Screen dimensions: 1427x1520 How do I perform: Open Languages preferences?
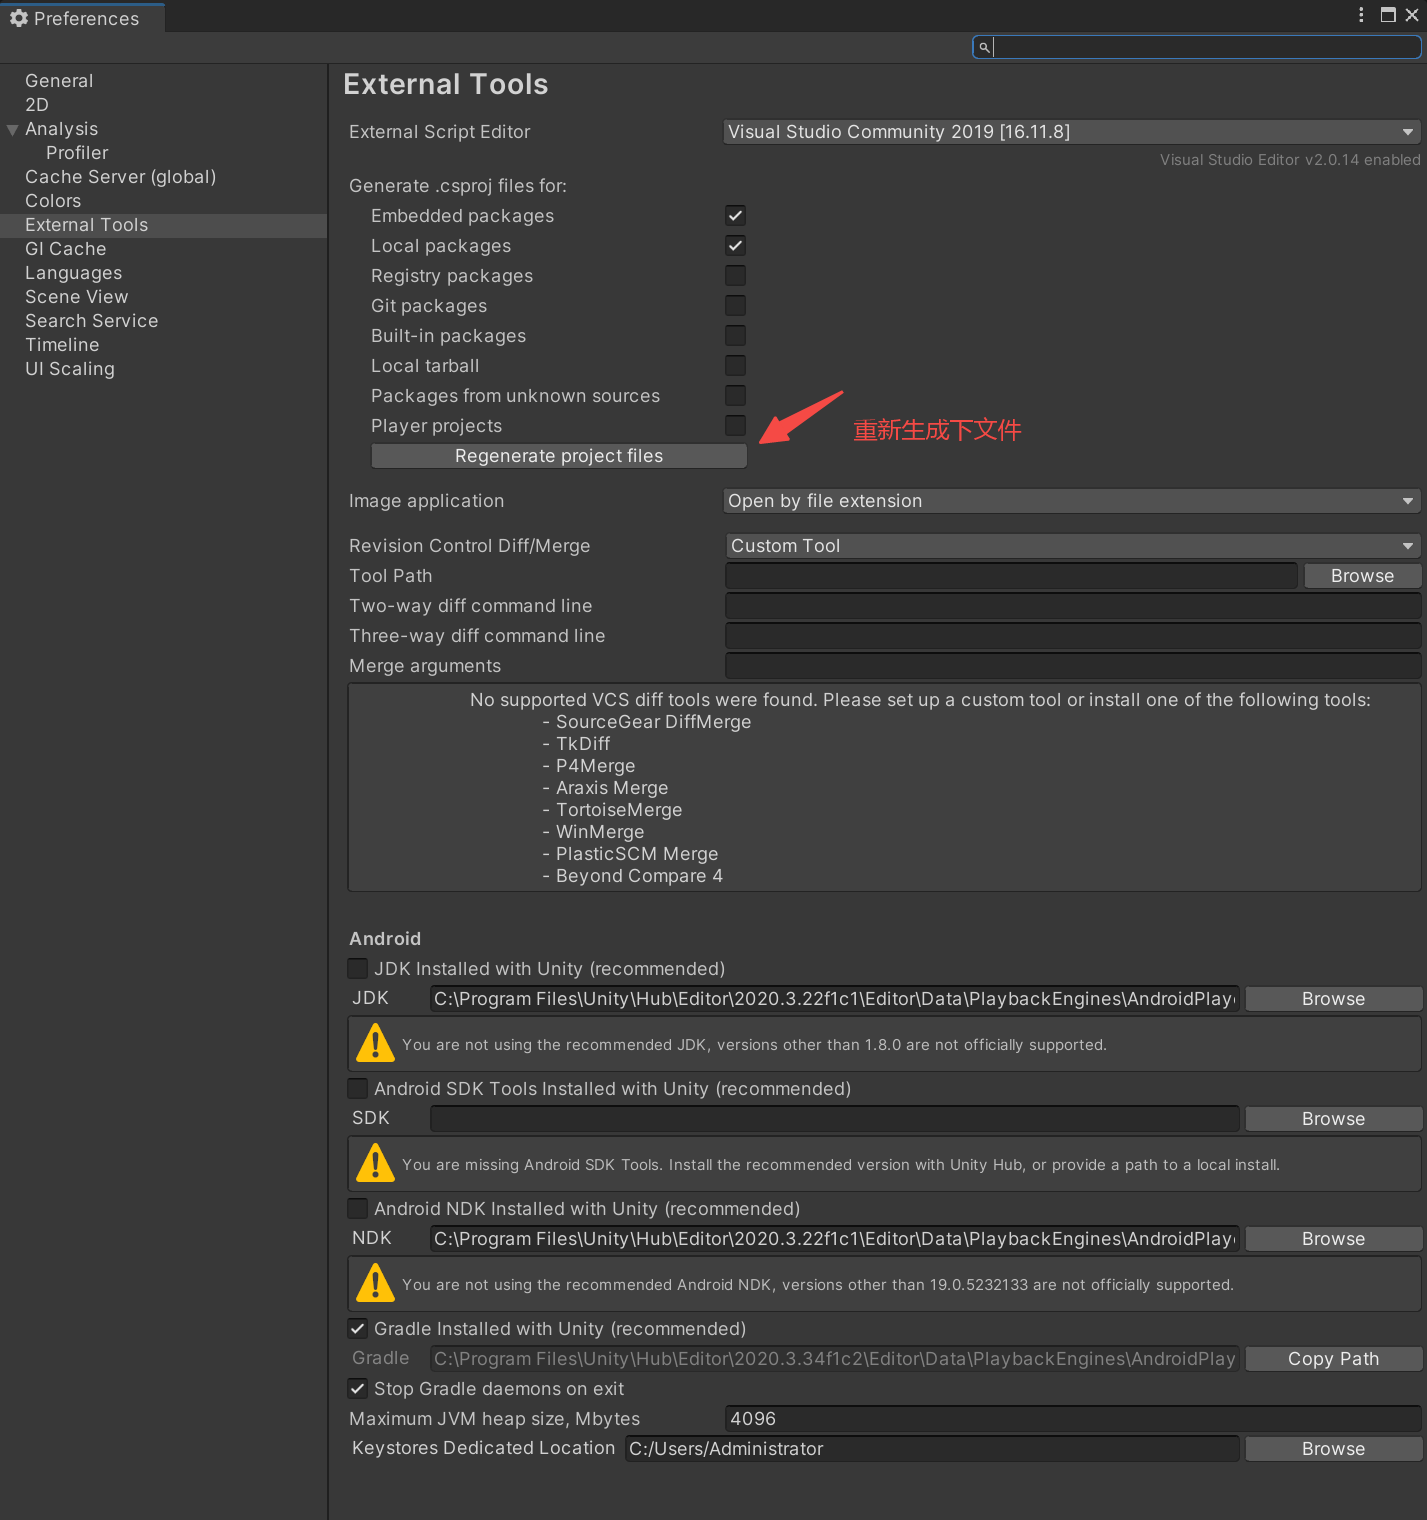click(x=73, y=273)
